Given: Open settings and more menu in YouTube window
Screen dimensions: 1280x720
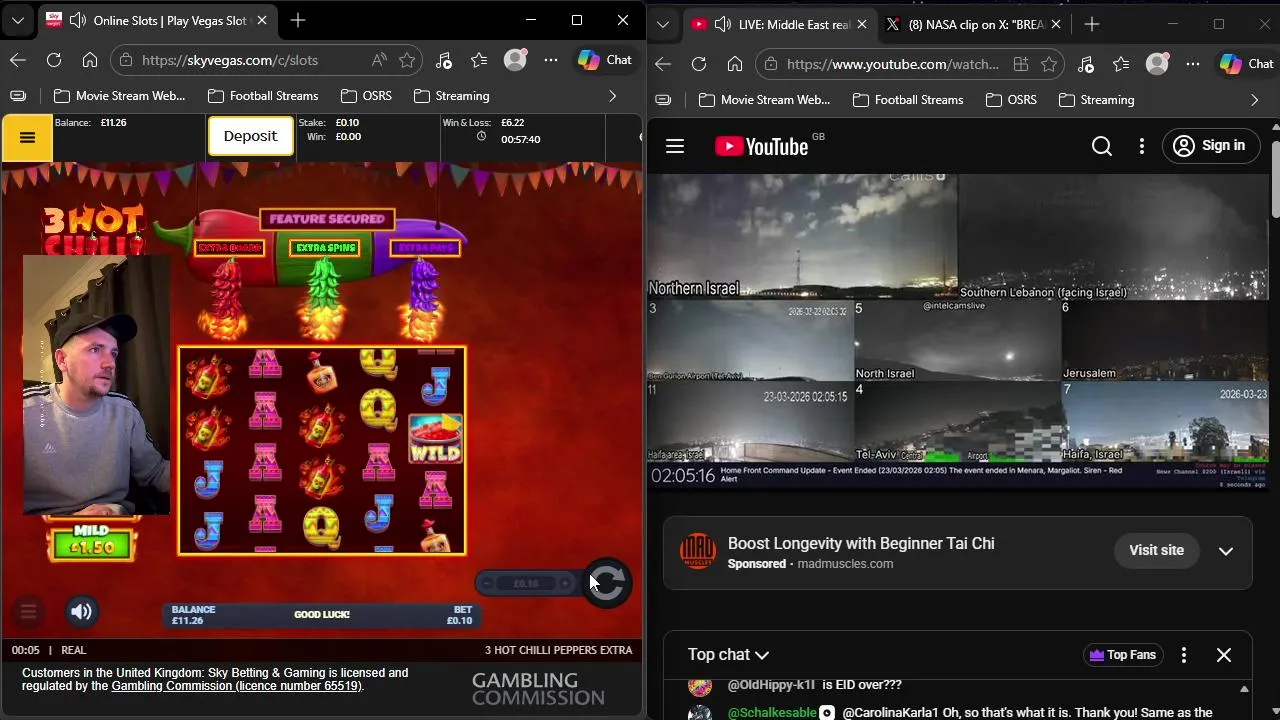Looking at the screenshot, I should coord(1193,64).
